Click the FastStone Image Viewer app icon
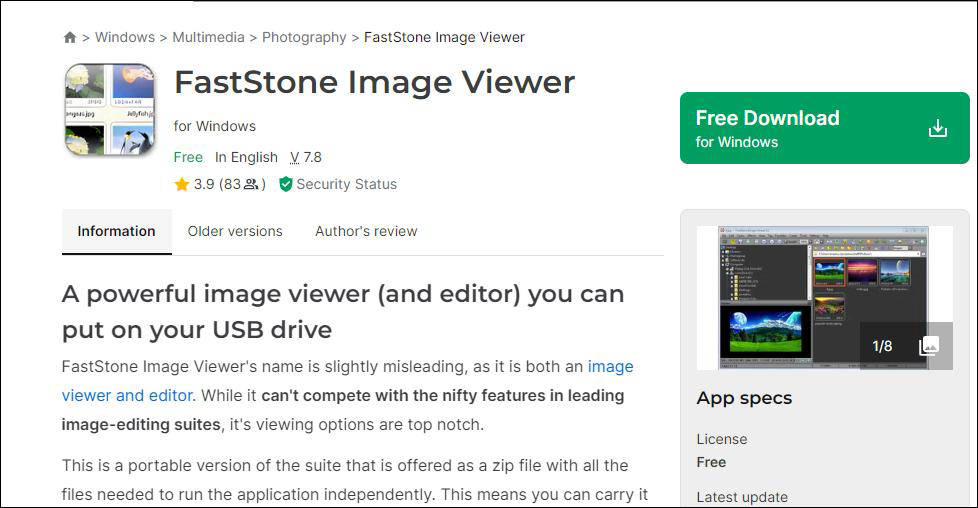The width and height of the screenshot is (978, 508). (110, 109)
